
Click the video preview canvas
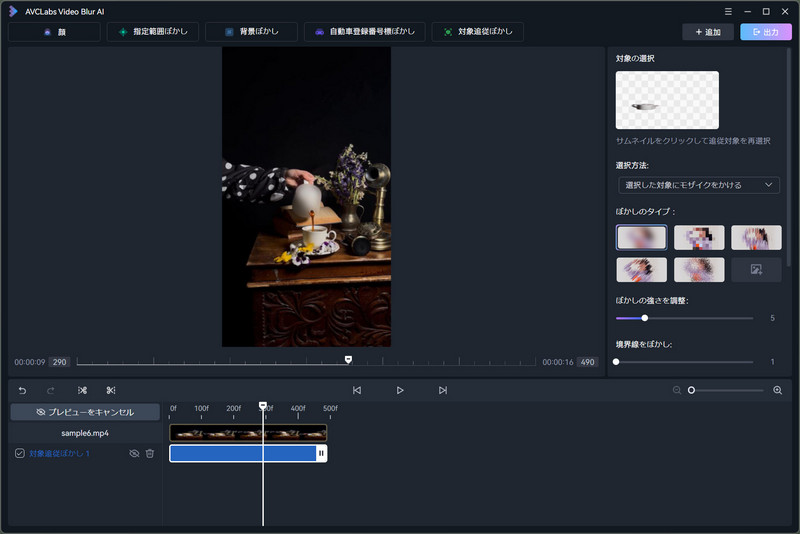pos(306,197)
